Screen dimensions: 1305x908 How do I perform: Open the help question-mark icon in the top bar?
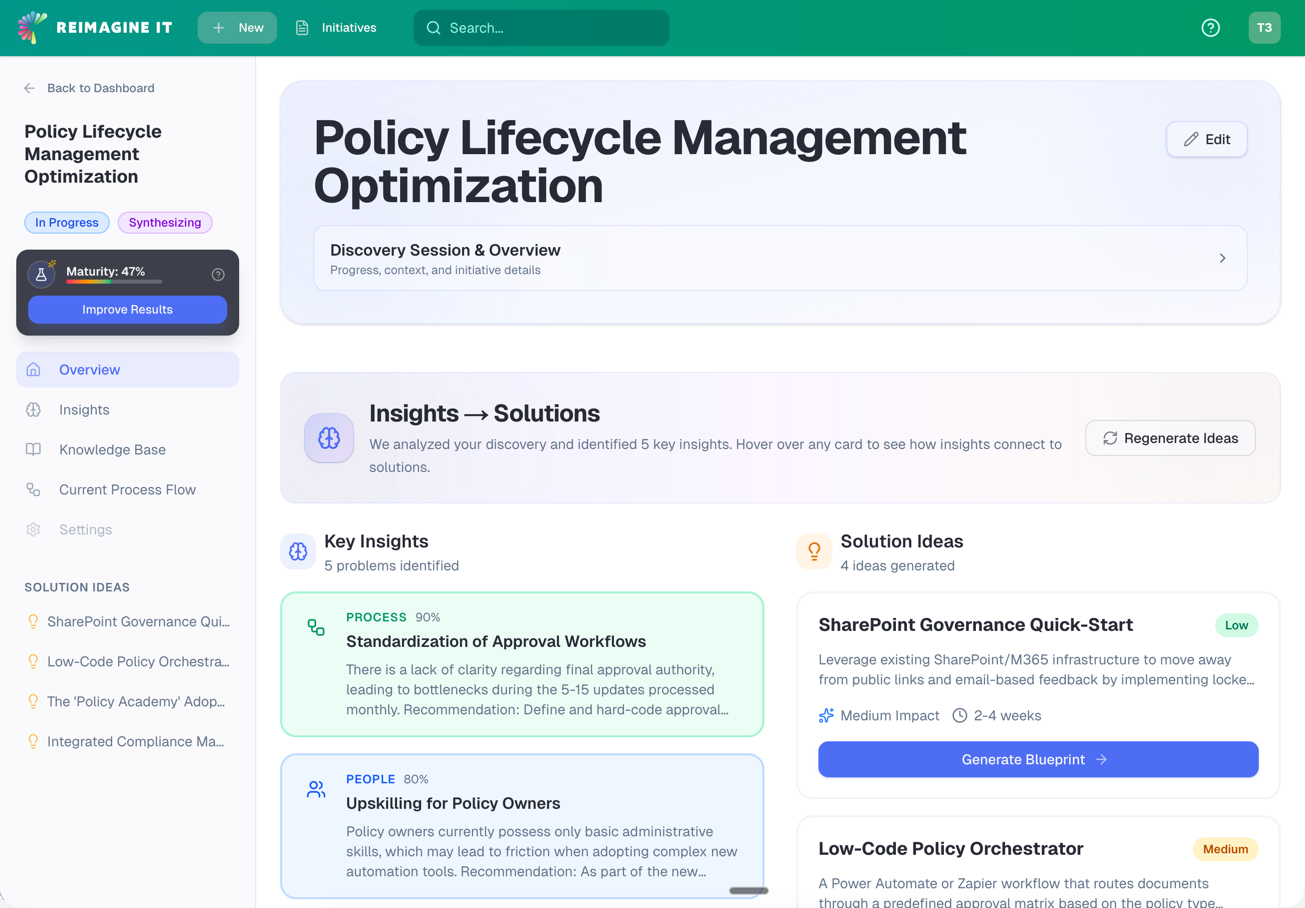[x=1210, y=28]
